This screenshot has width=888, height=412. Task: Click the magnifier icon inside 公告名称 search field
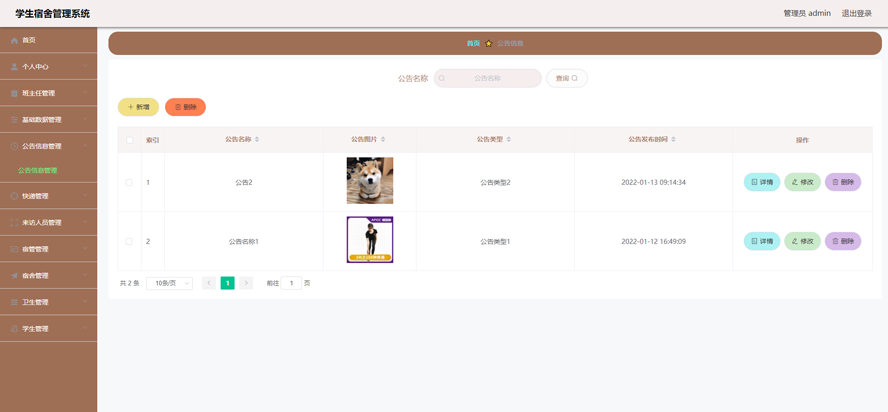[x=442, y=79]
